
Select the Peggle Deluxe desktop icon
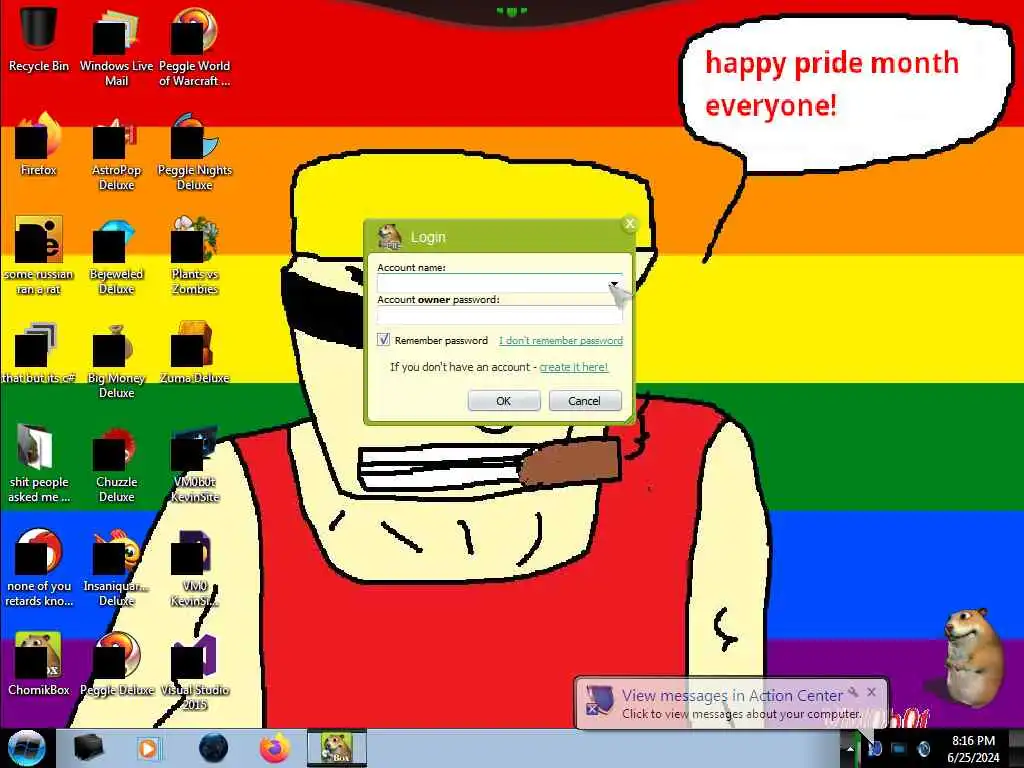[x=116, y=664]
